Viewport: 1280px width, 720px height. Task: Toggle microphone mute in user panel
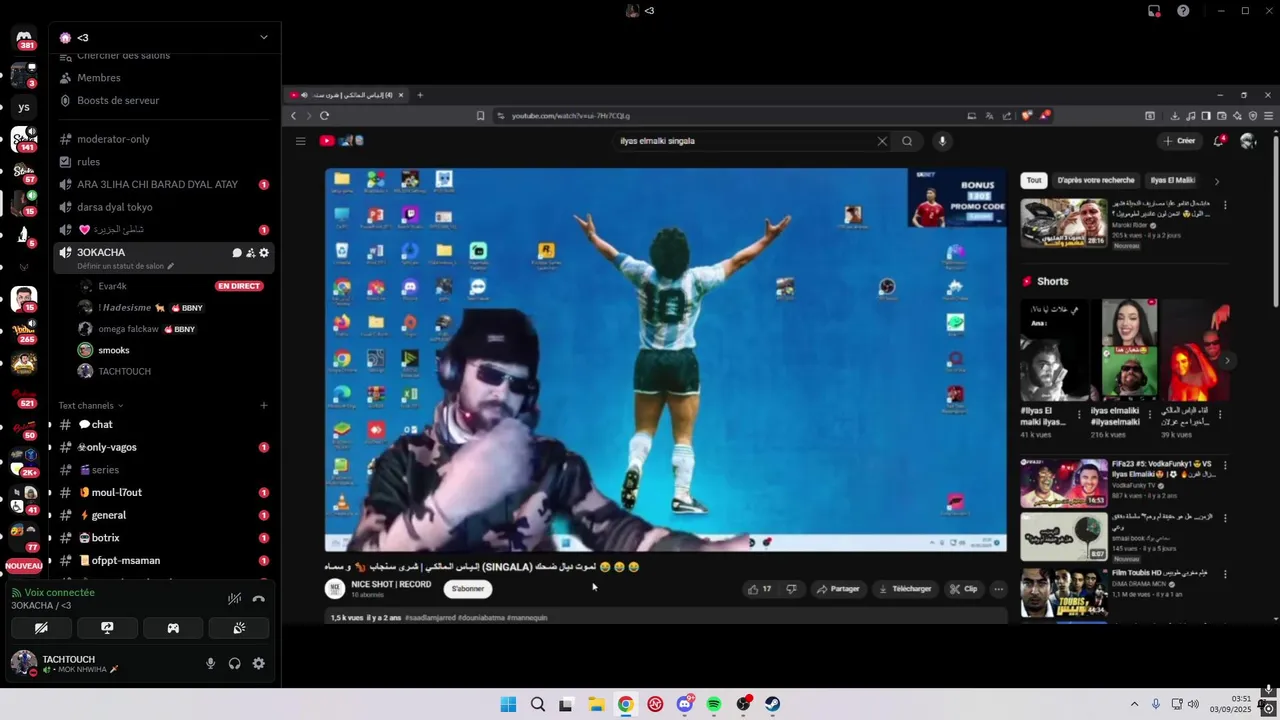coord(210,663)
